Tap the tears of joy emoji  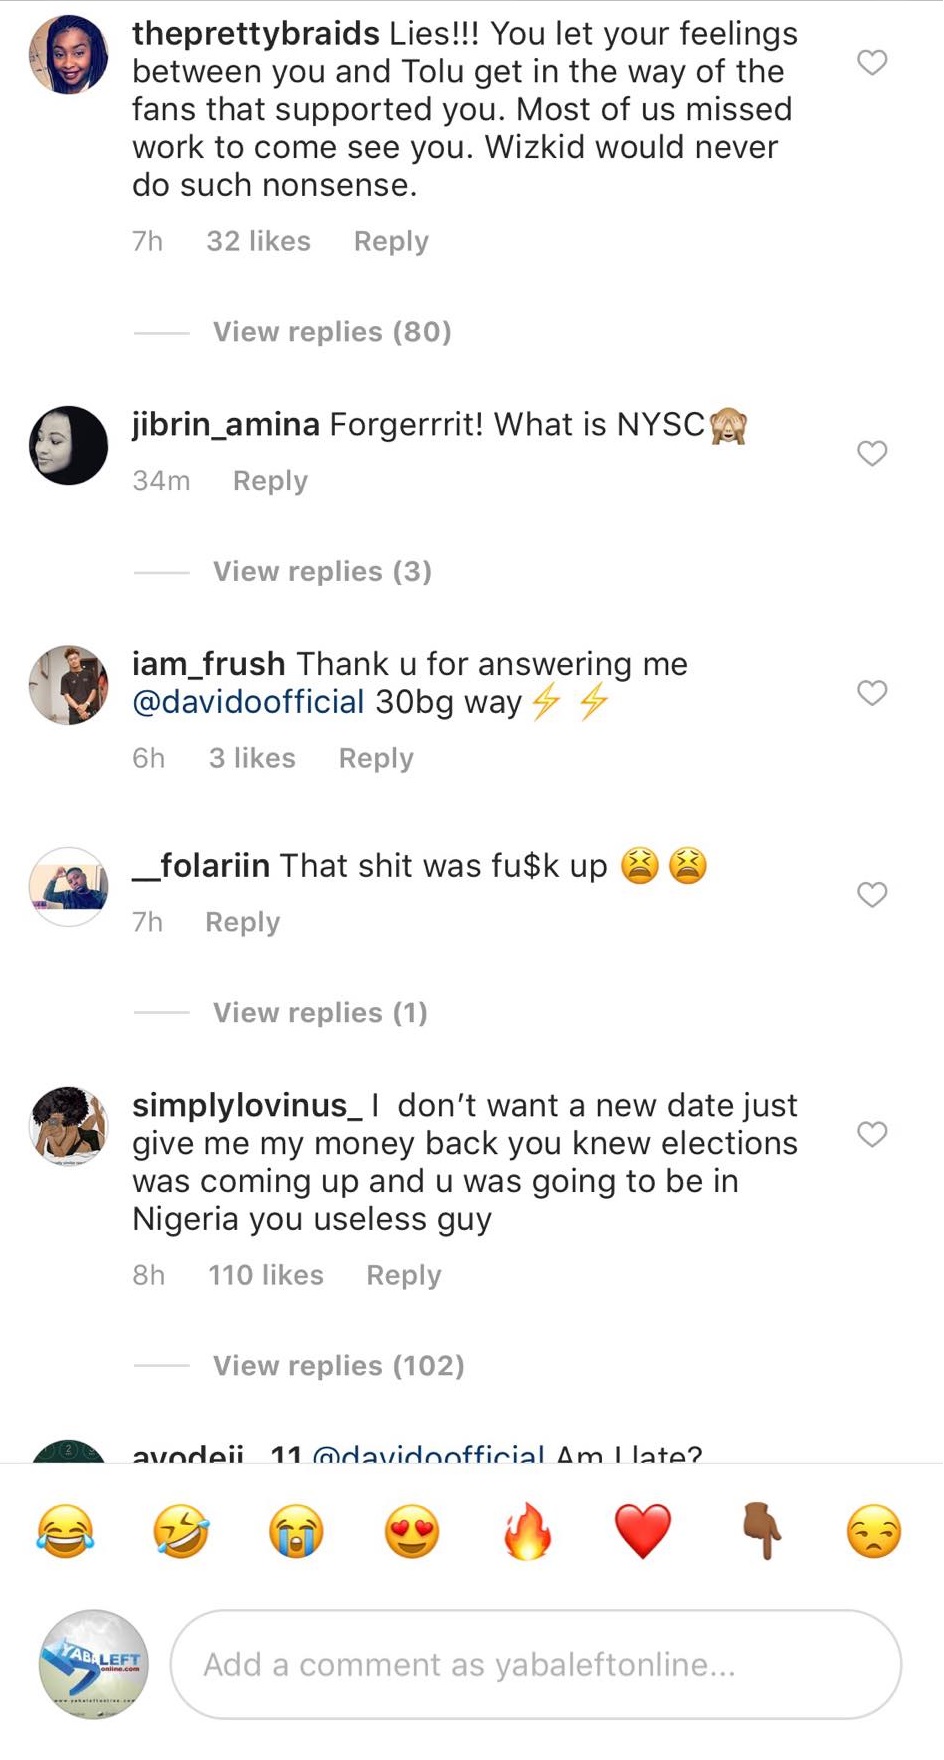point(66,1531)
